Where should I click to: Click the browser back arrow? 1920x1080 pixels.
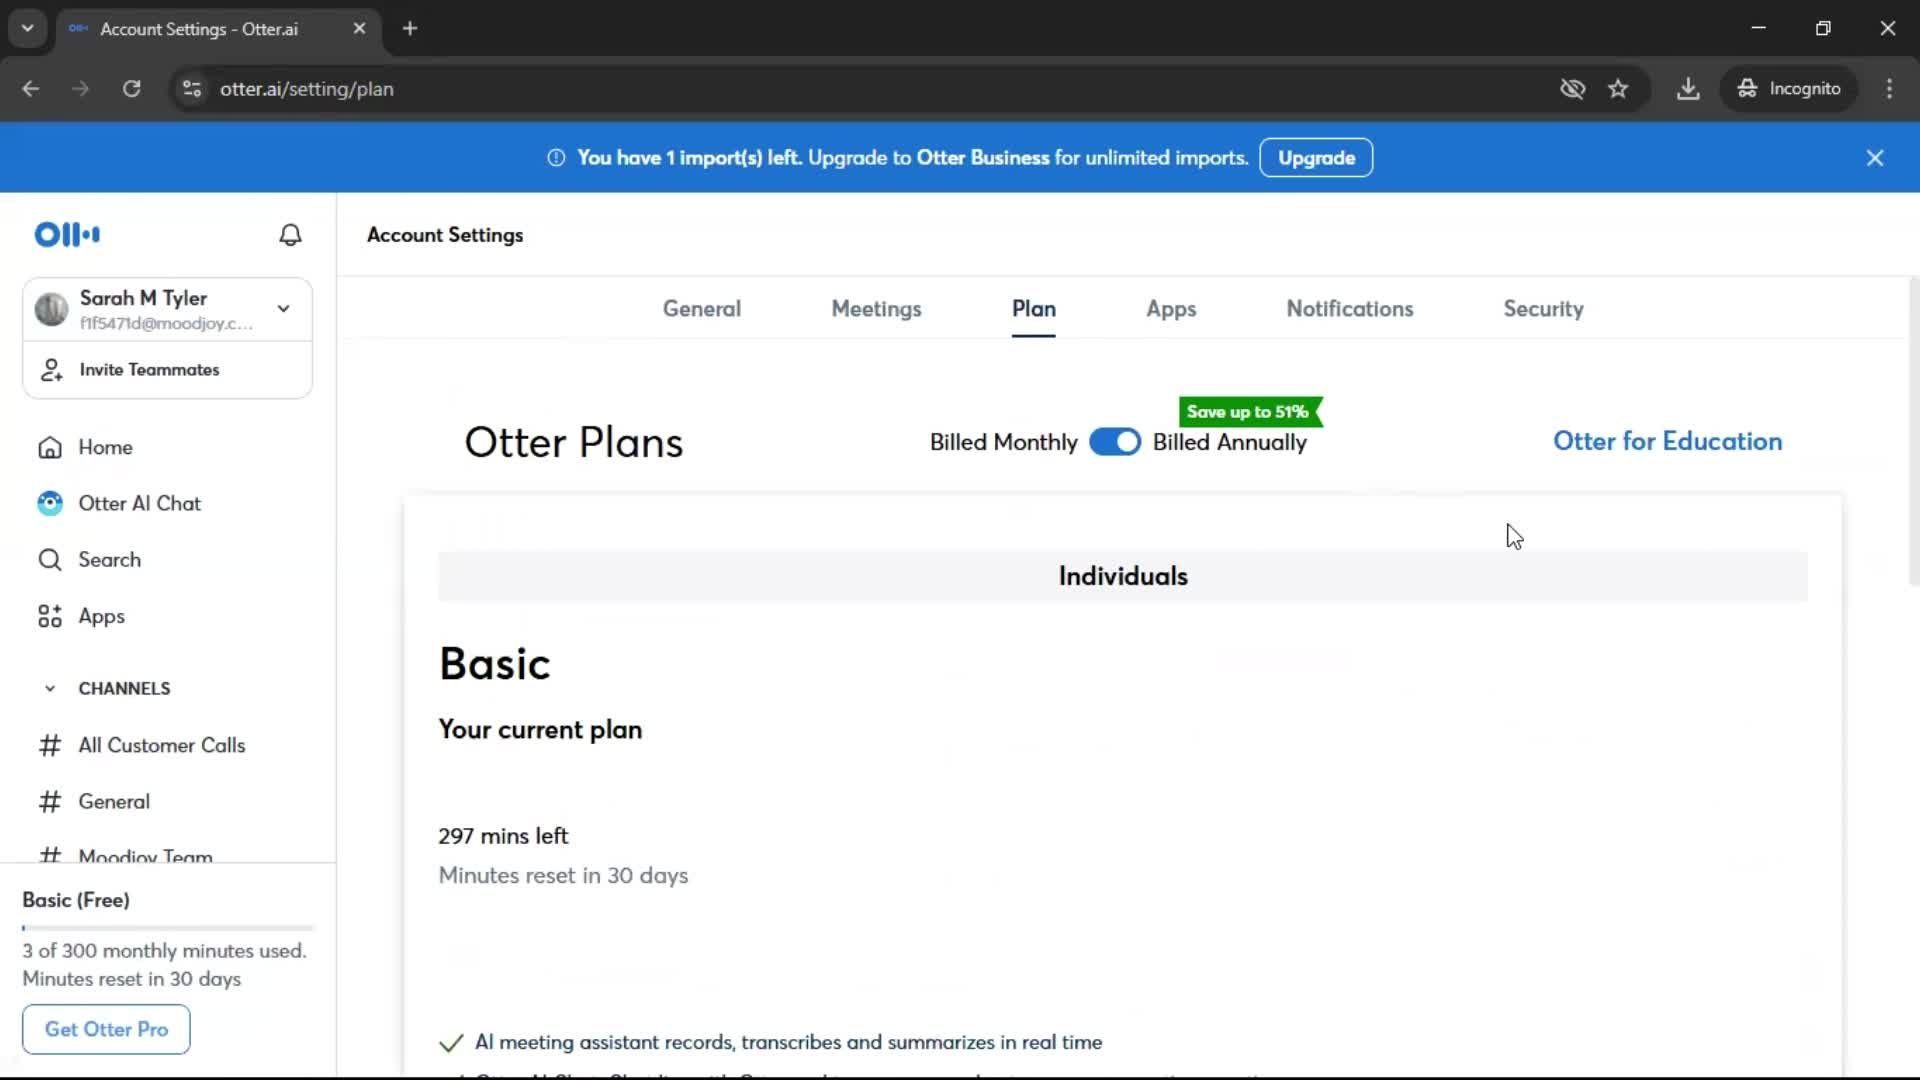(x=31, y=89)
